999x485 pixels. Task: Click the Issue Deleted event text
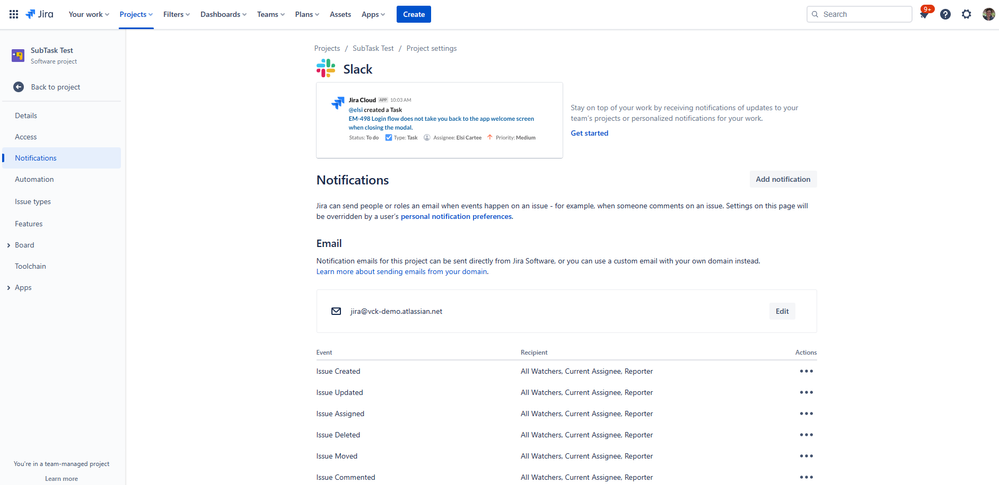(x=338, y=435)
